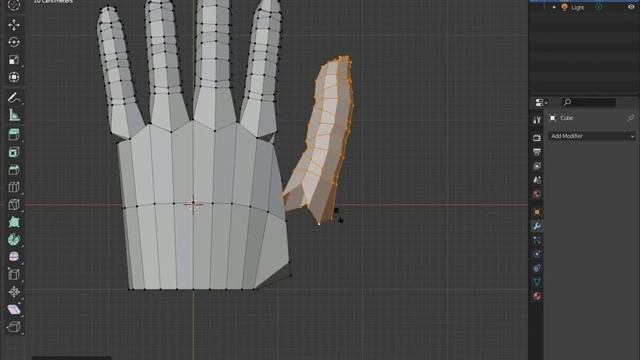640x360 pixels.
Task: Click the Light data icon in outliner
Action: tap(598, 7)
